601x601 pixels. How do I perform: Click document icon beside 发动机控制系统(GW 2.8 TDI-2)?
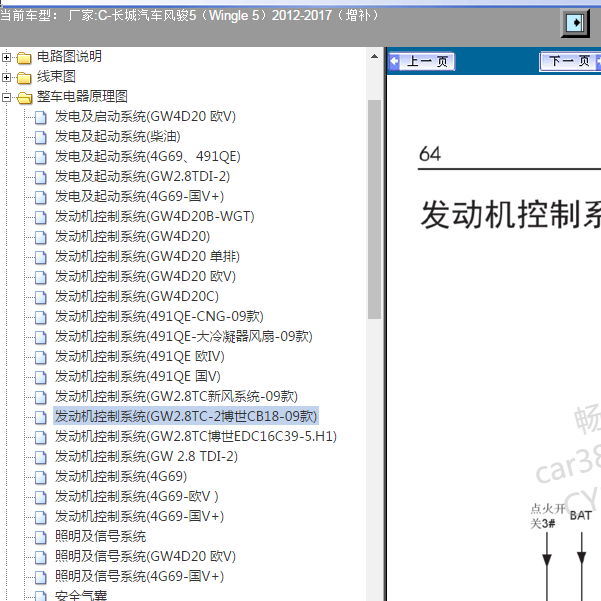tap(41, 457)
